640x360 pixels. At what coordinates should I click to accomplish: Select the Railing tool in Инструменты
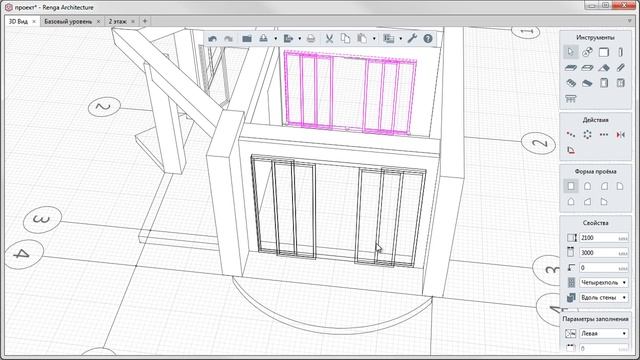[x=571, y=99]
